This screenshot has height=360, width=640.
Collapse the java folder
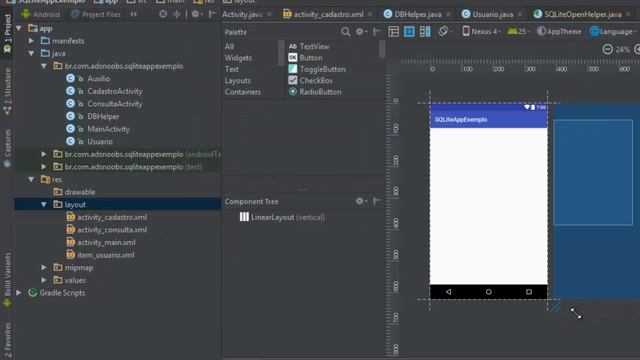31,53
